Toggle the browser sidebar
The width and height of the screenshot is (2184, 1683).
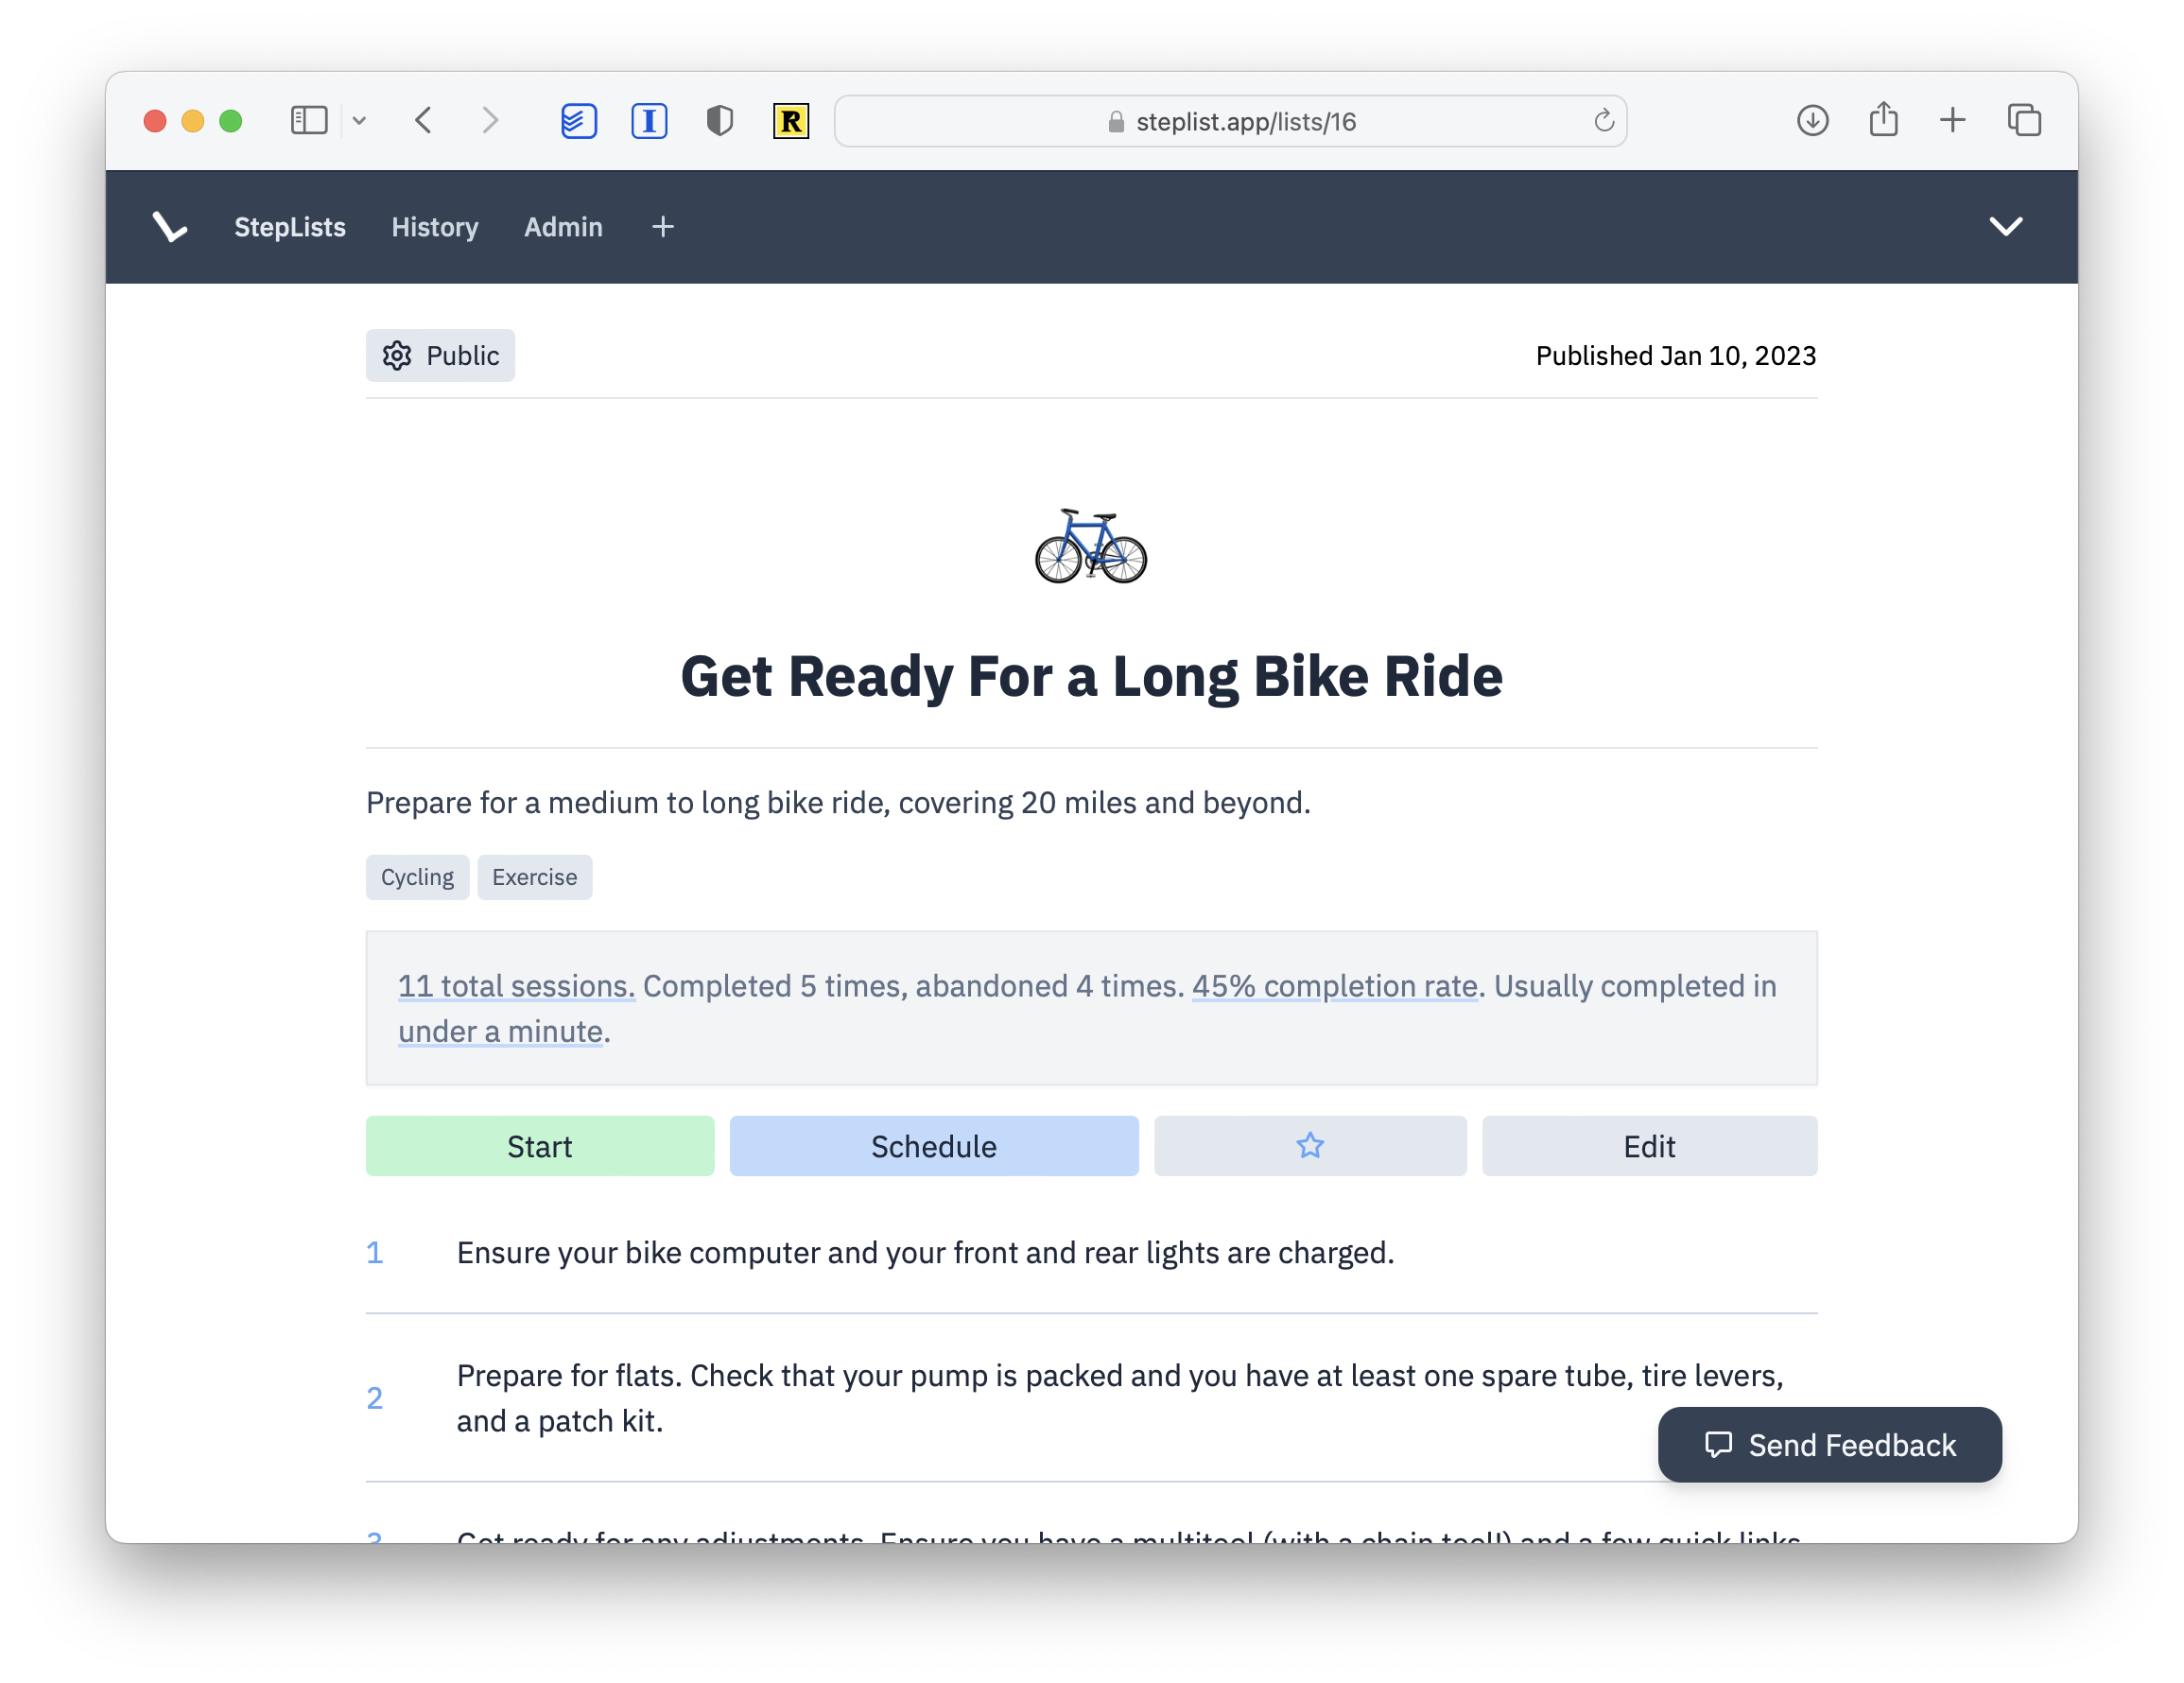[x=309, y=120]
